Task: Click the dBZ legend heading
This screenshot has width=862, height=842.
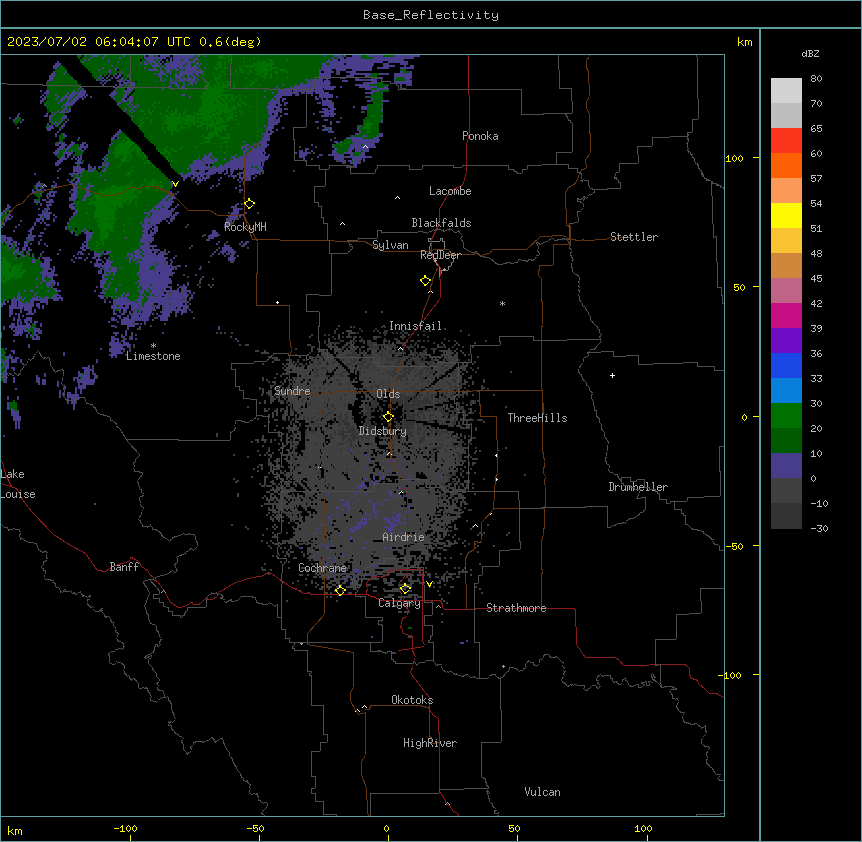Action: 810,53
